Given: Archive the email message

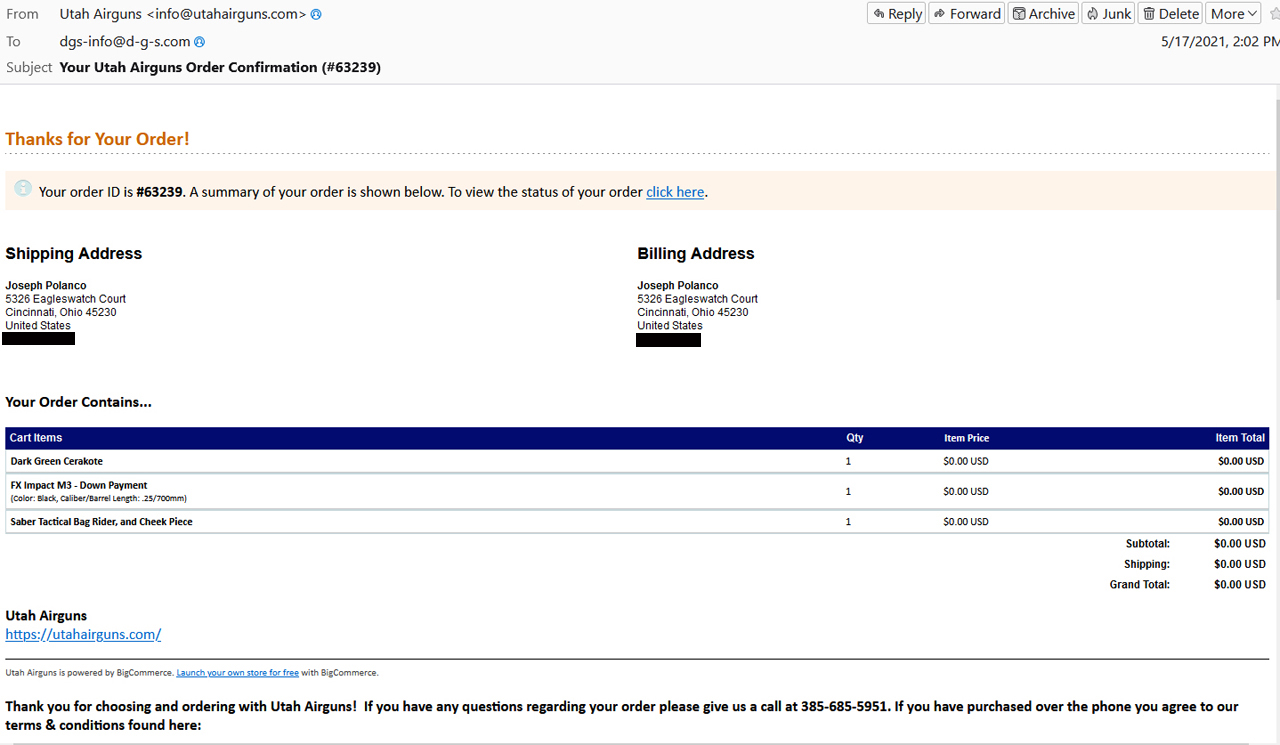Looking at the screenshot, I should (1043, 13).
